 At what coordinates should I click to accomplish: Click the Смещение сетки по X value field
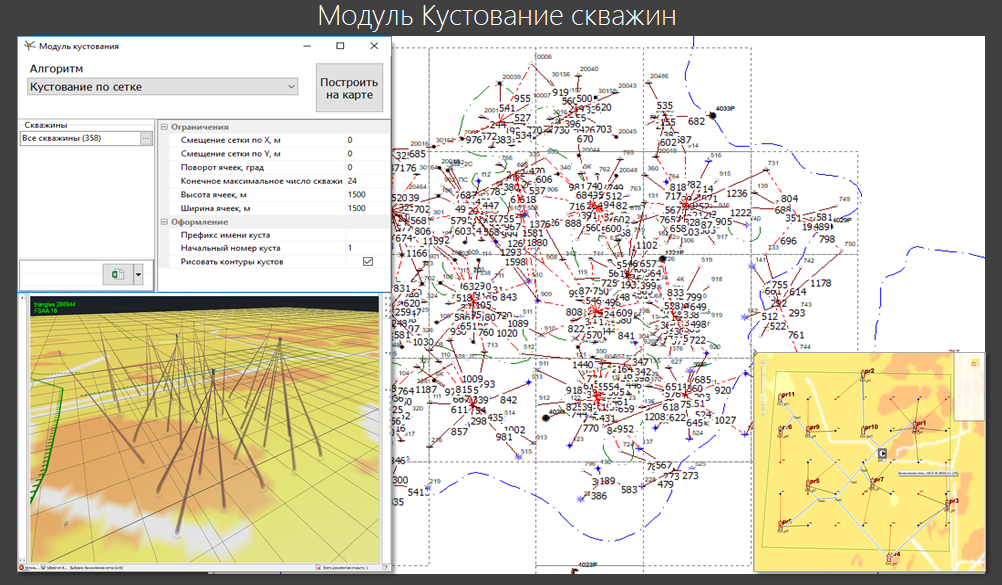pos(367,140)
